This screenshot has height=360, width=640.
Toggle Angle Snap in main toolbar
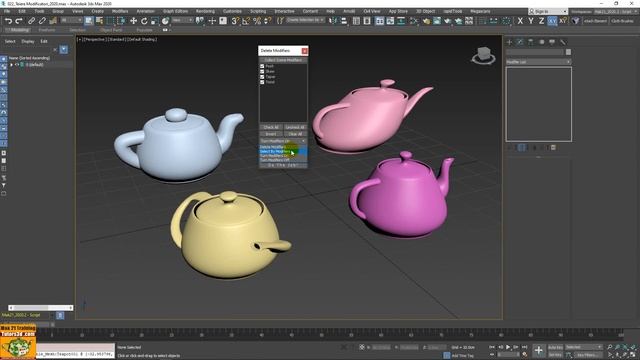[x=246, y=21]
